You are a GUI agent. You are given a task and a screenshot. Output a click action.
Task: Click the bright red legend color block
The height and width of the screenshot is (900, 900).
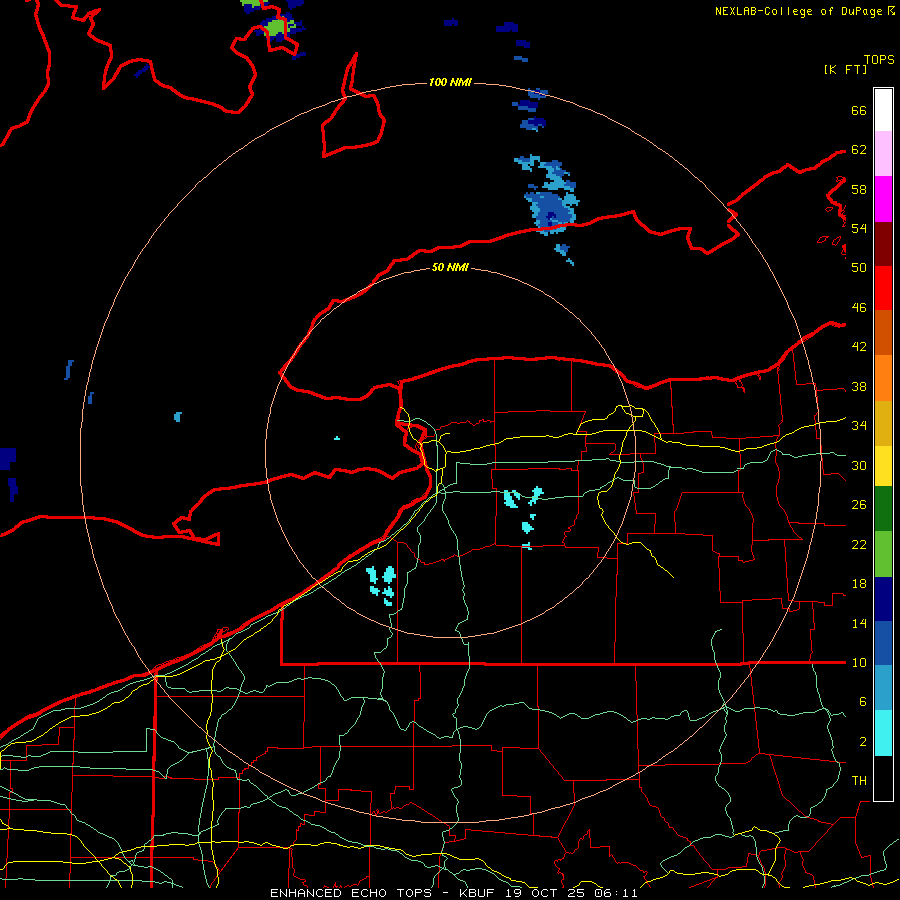883,288
